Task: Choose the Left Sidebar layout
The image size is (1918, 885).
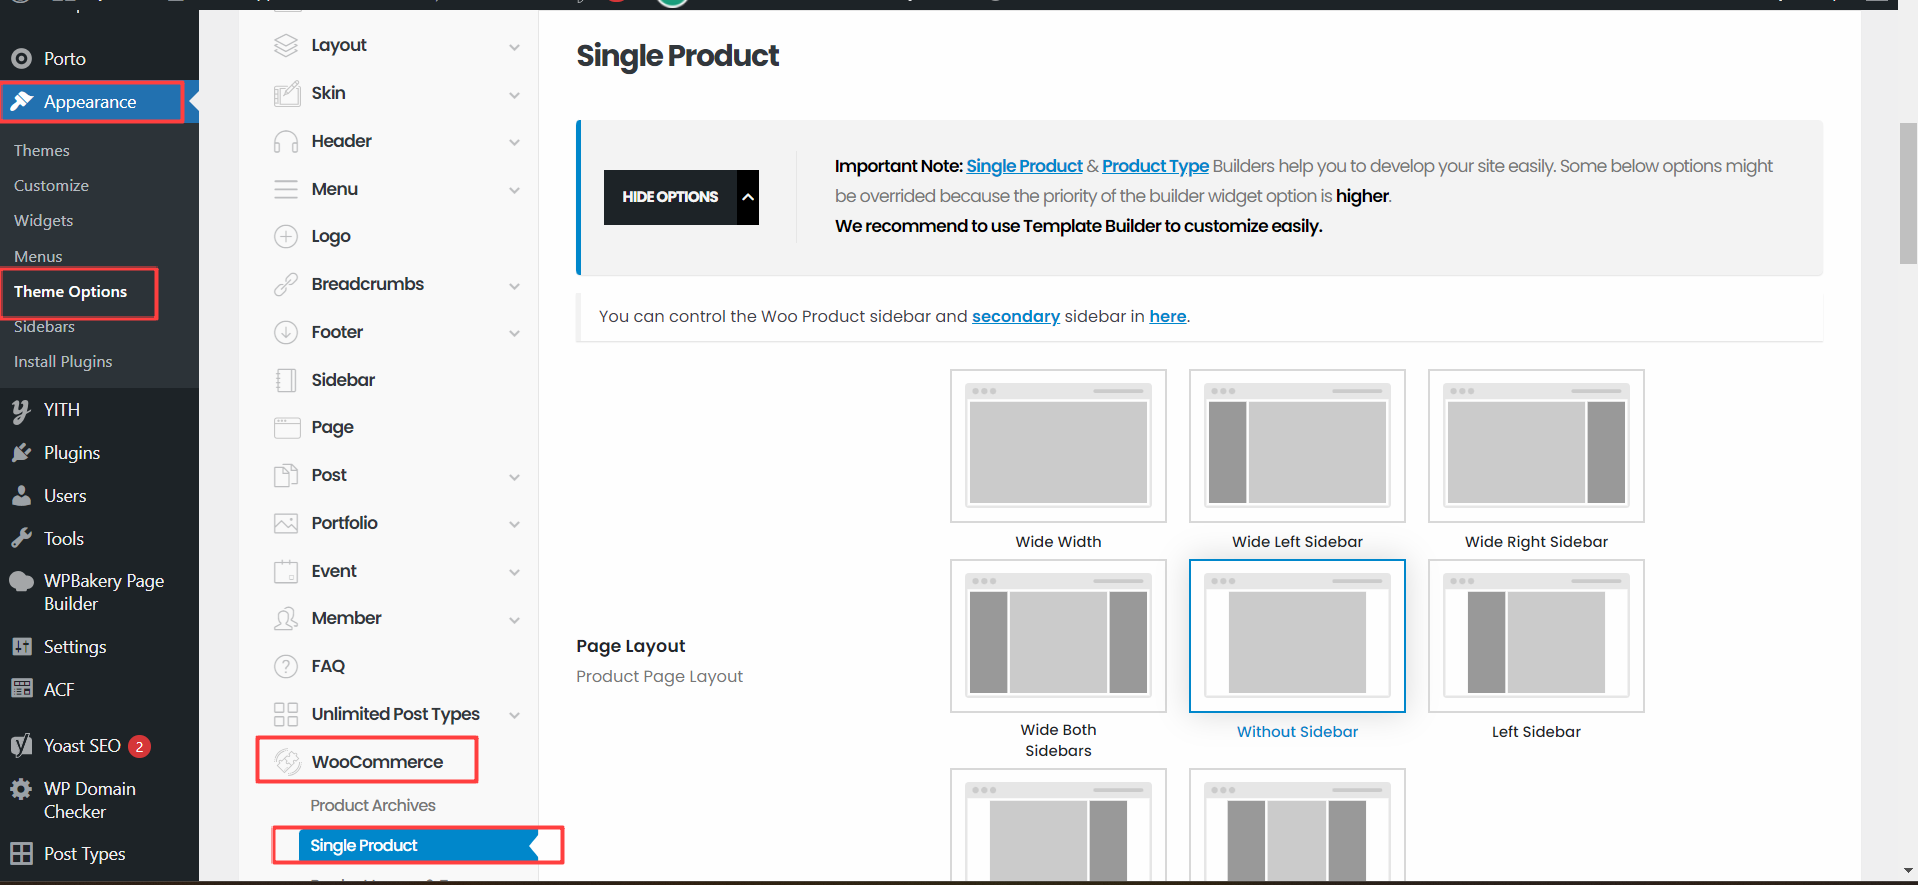Action: coord(1536,636)
